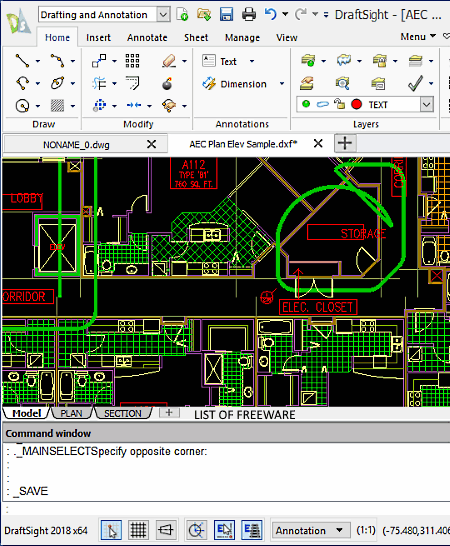450x546 pixels.
Task: Switch to the Insert ribbon tab
Action: (x=98, y=38)
